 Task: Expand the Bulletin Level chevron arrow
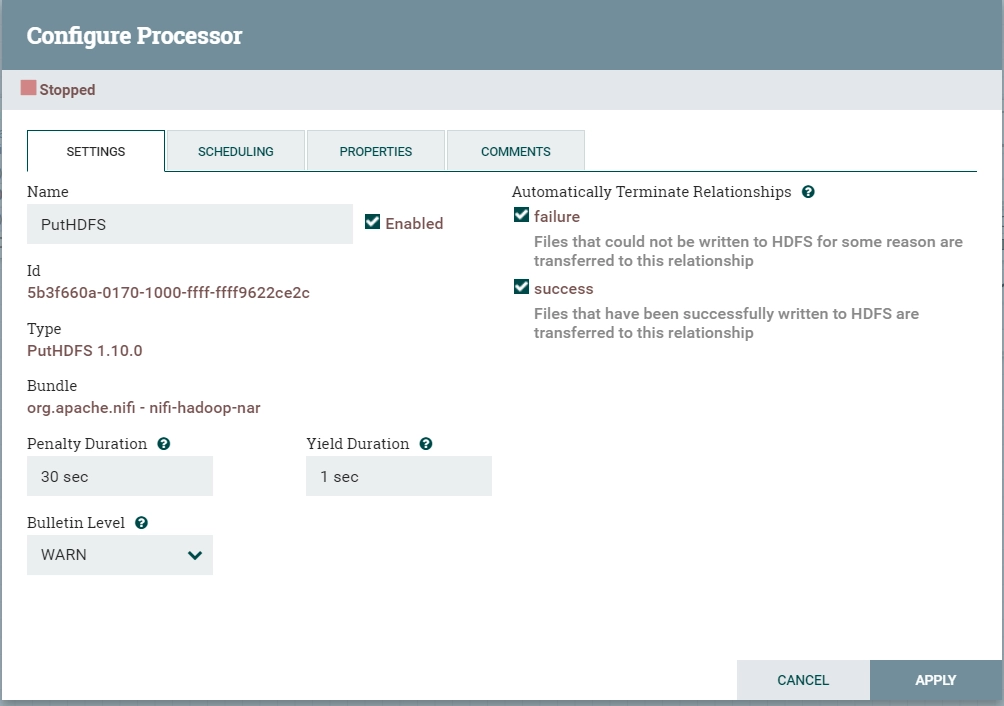tap(195, 555)
